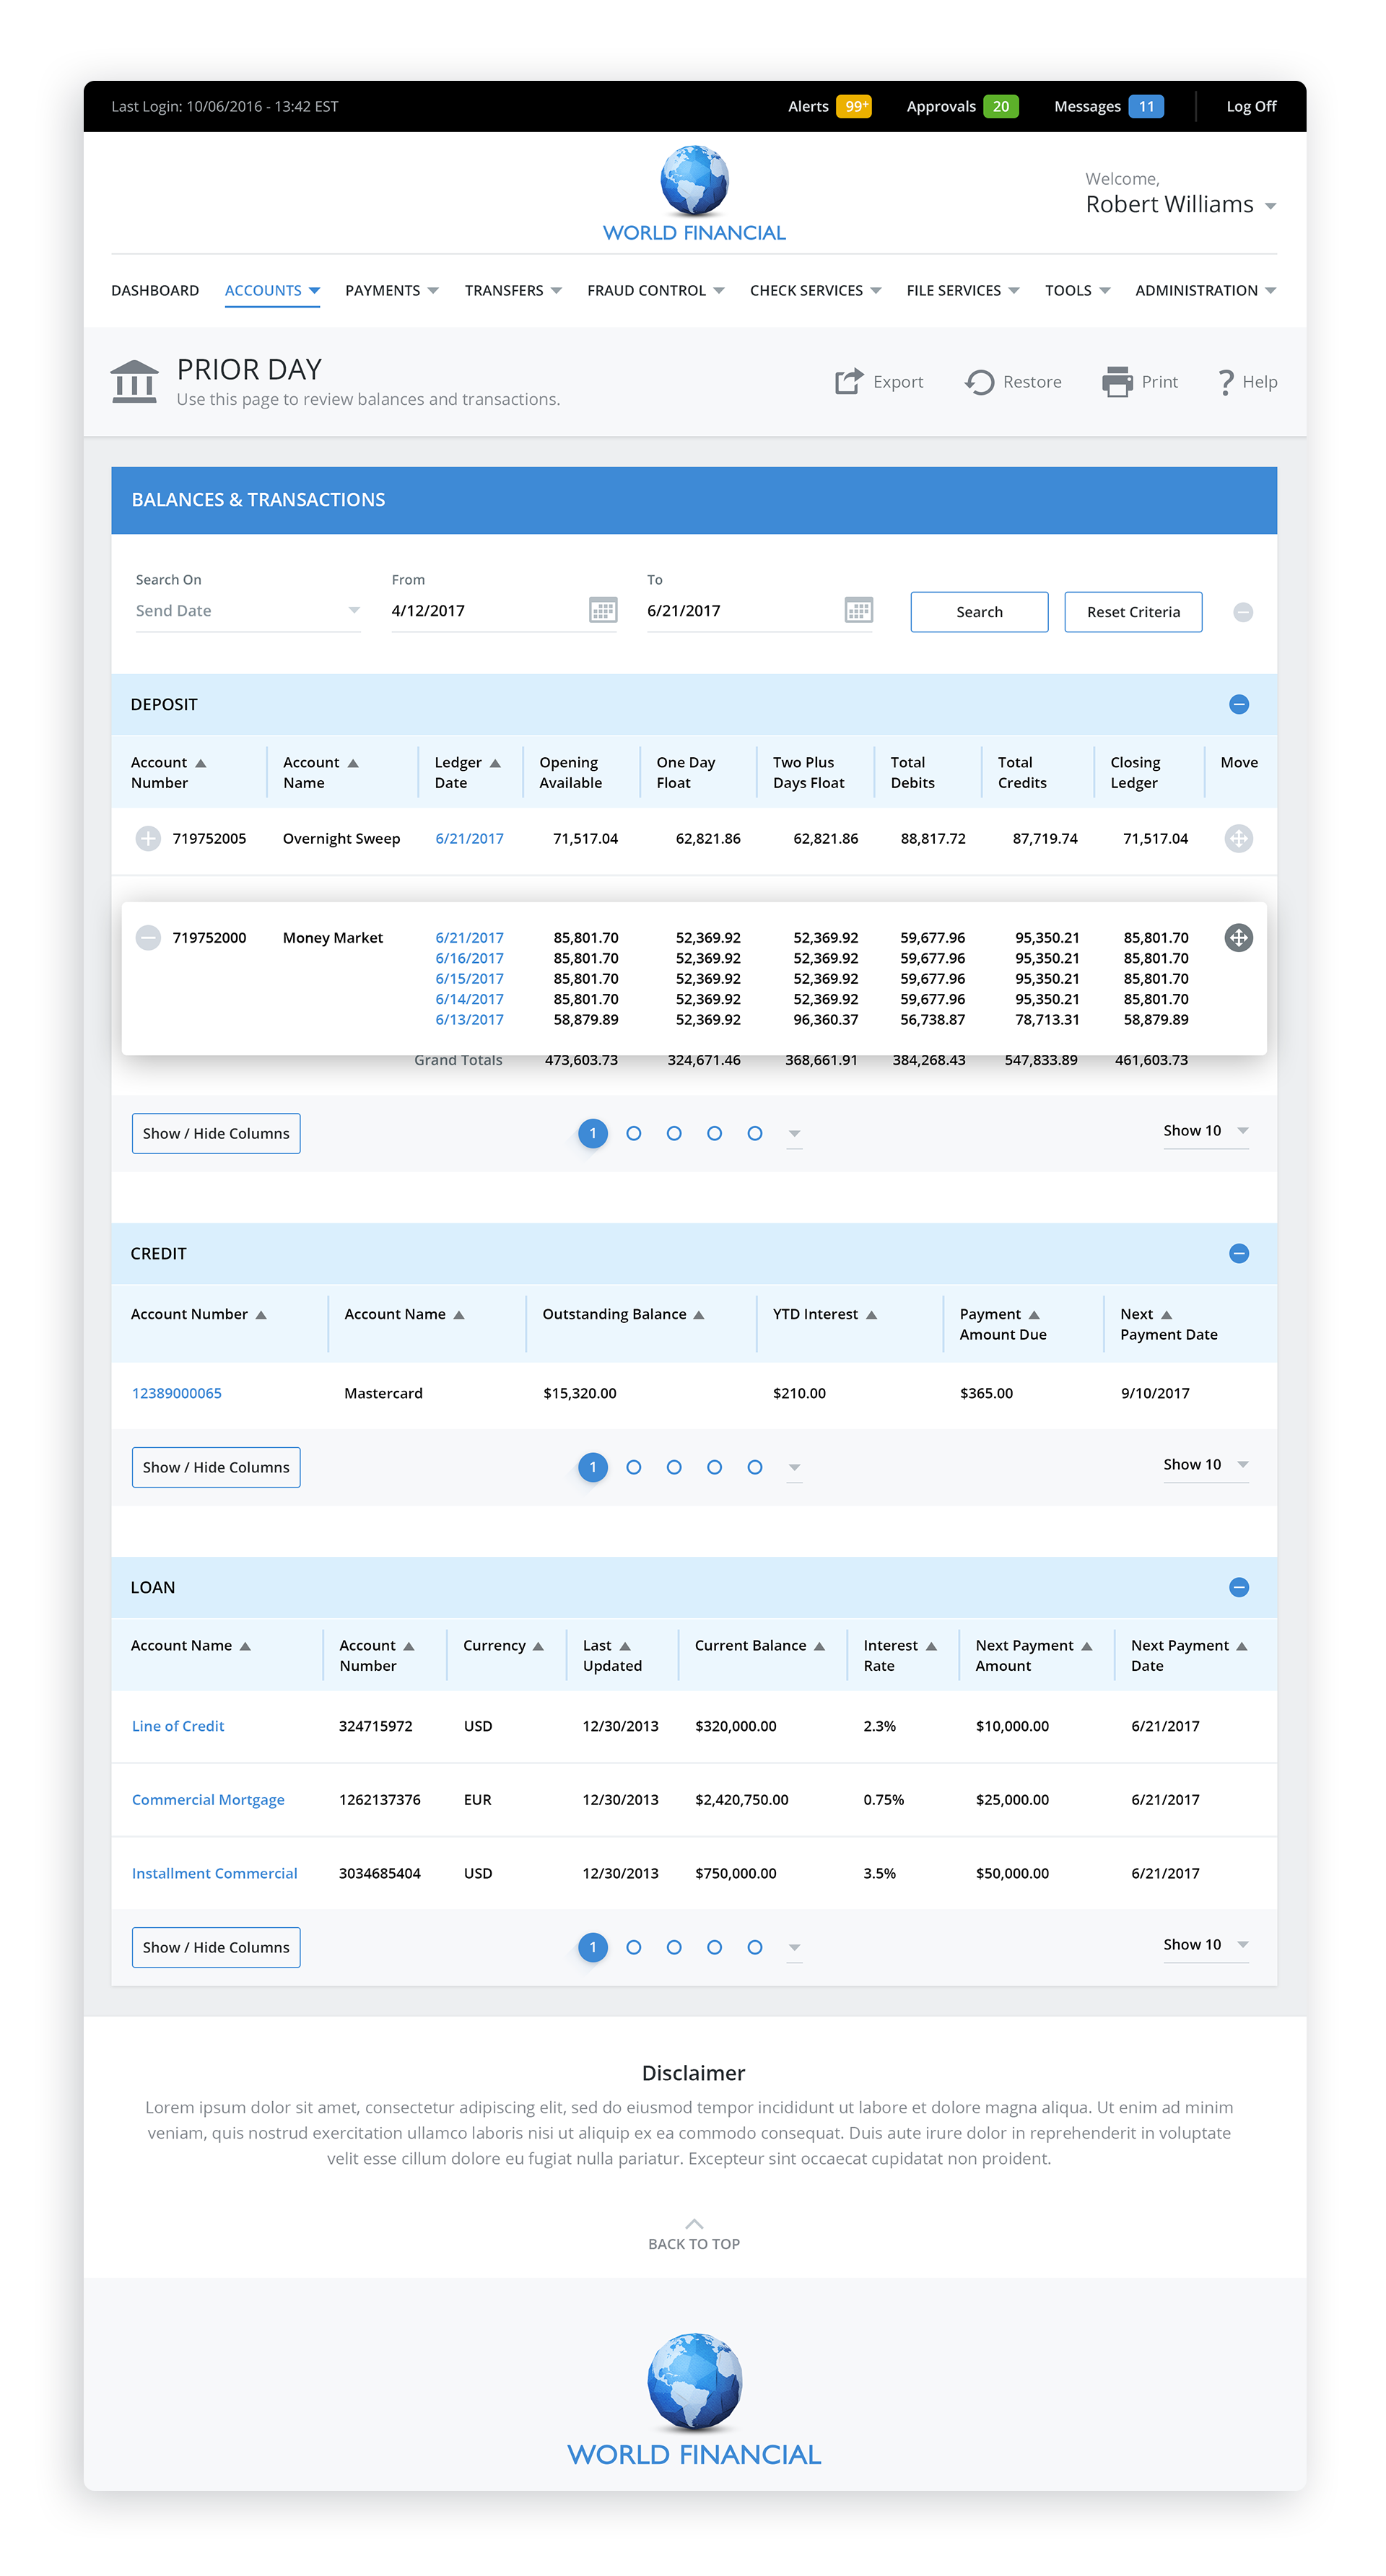Expand account 719752005 row
Viewport: 1386px width, 2576px height.
[x=148, y=838]
